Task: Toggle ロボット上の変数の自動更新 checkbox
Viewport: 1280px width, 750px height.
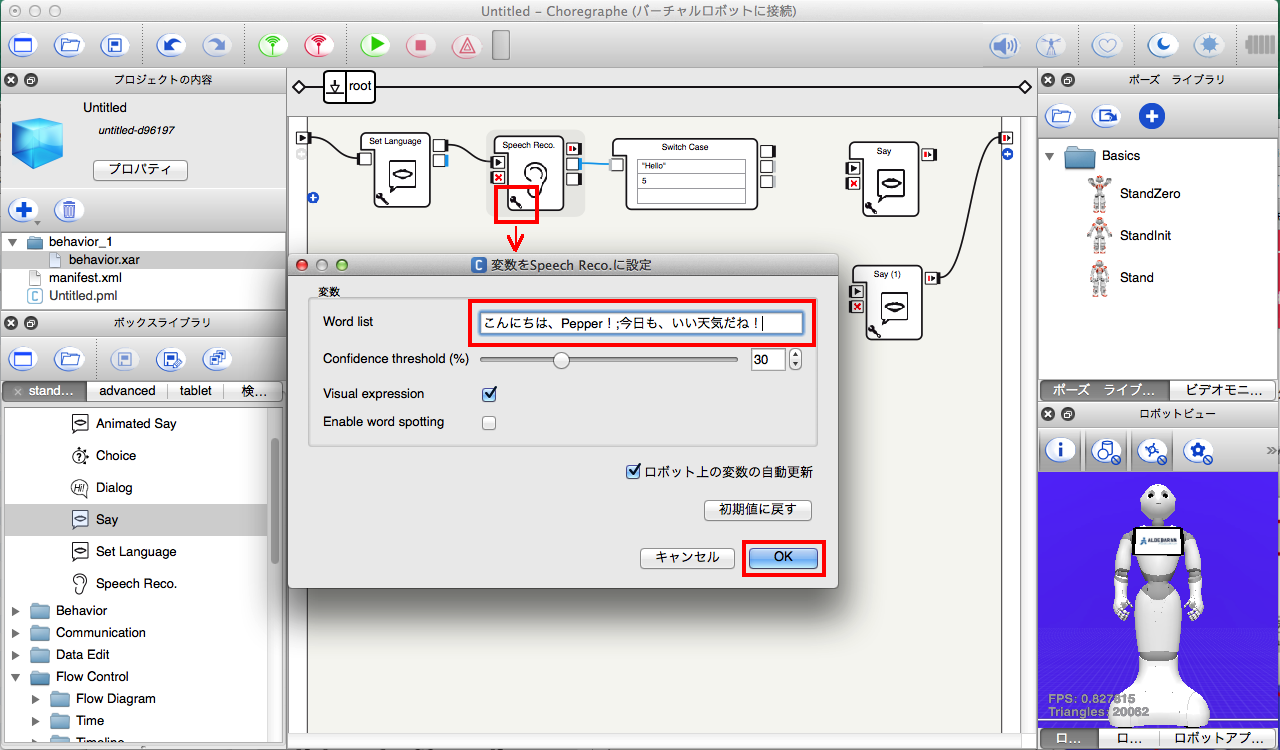Action: 633,471
